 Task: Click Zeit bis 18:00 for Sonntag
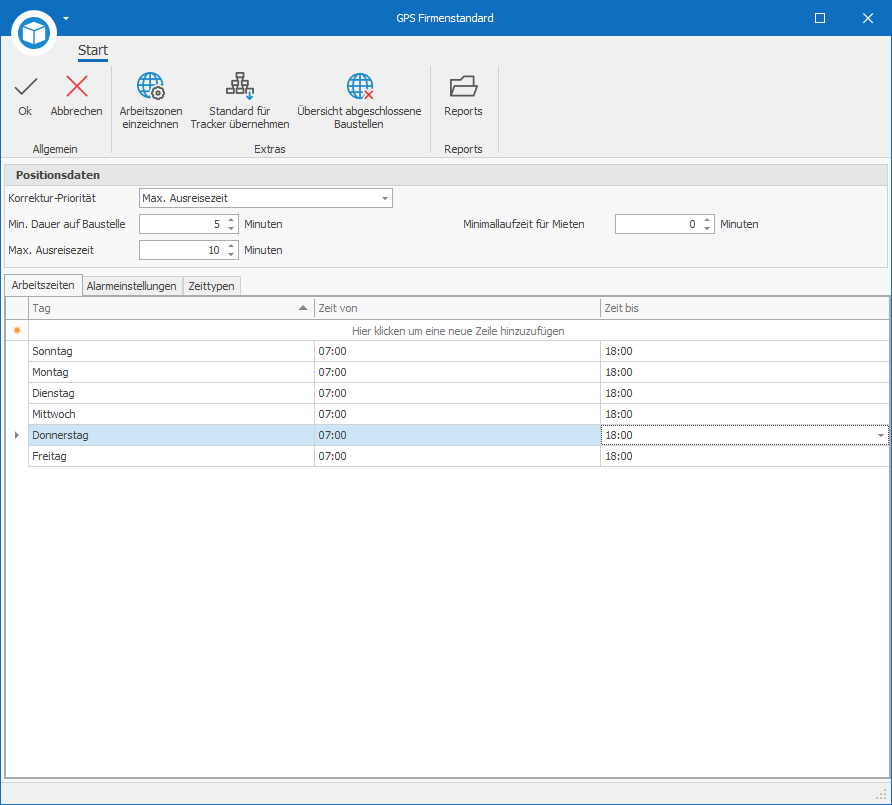[x=745, y=352]
